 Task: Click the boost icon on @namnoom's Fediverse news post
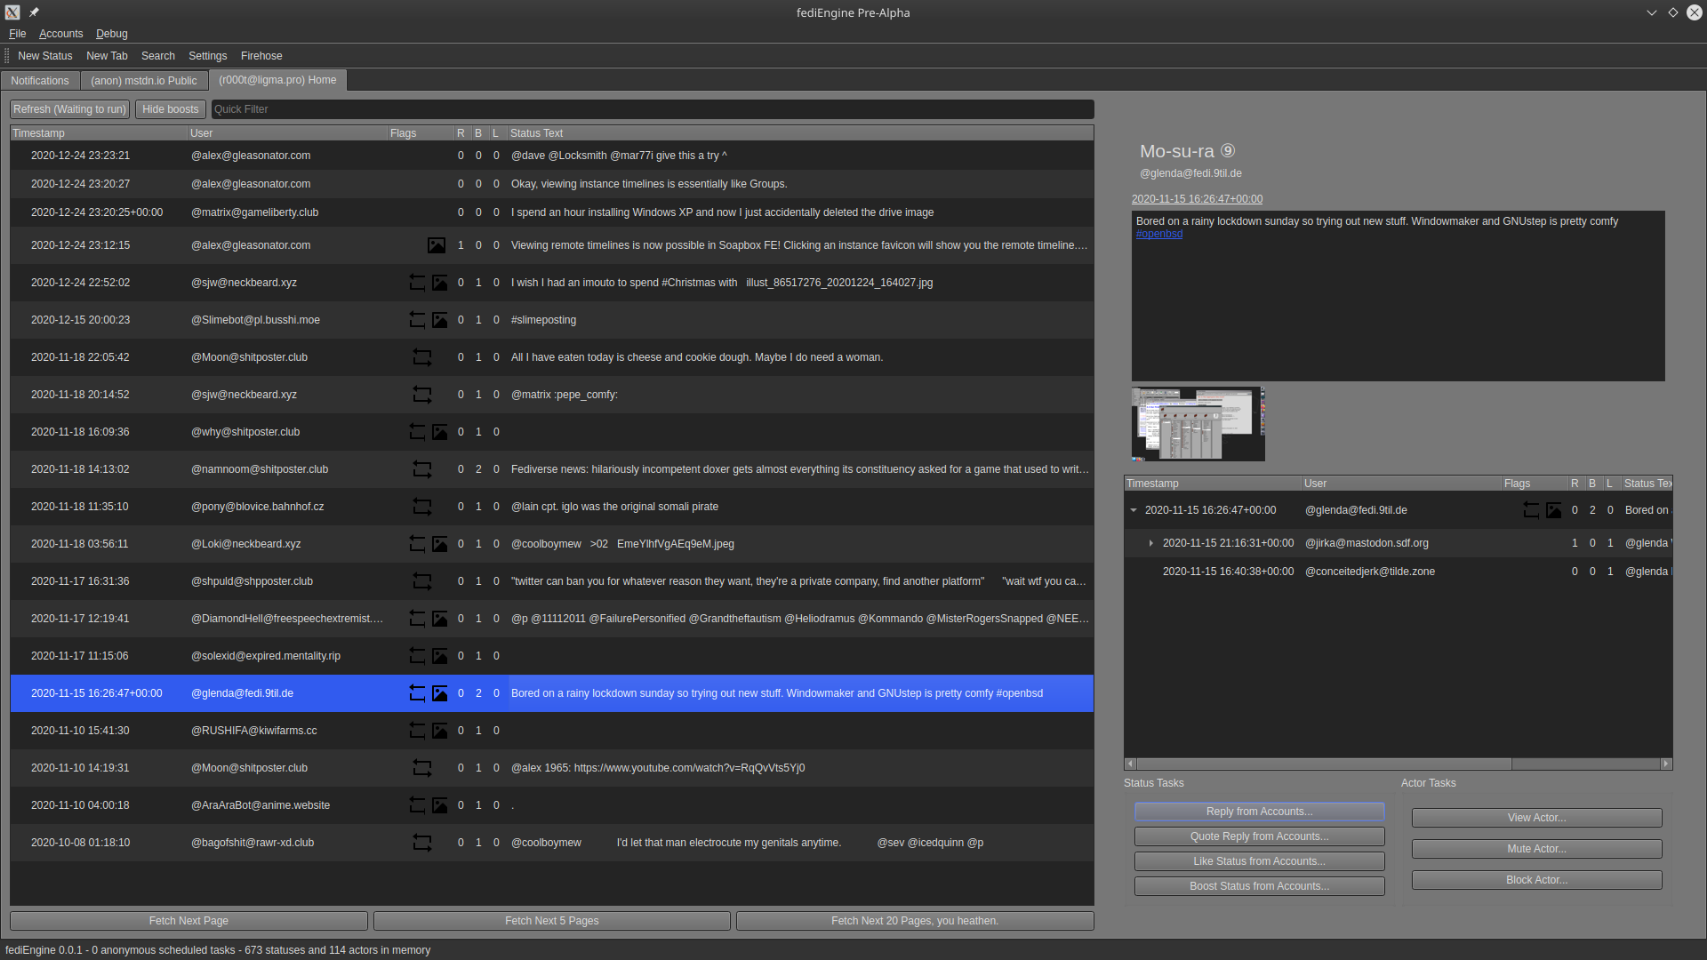[x=422, y=469]
